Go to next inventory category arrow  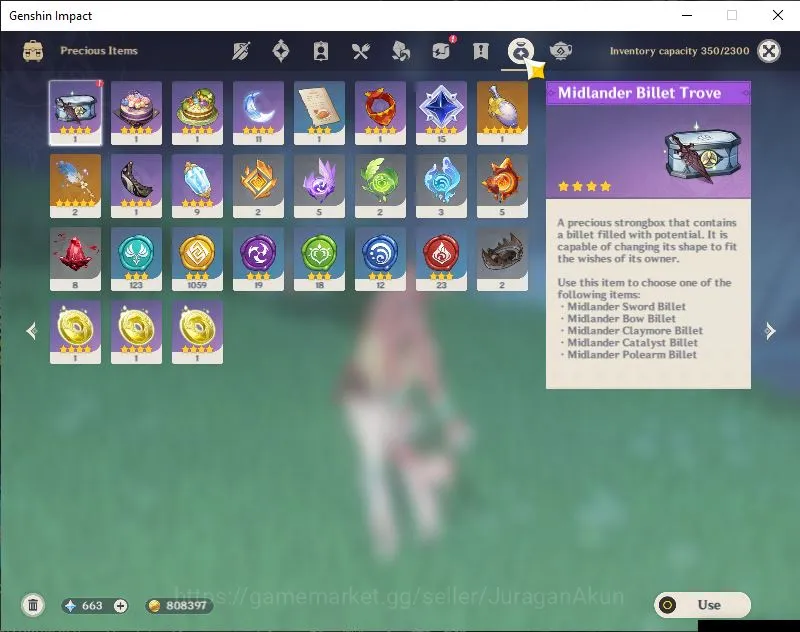pos(770,331)
